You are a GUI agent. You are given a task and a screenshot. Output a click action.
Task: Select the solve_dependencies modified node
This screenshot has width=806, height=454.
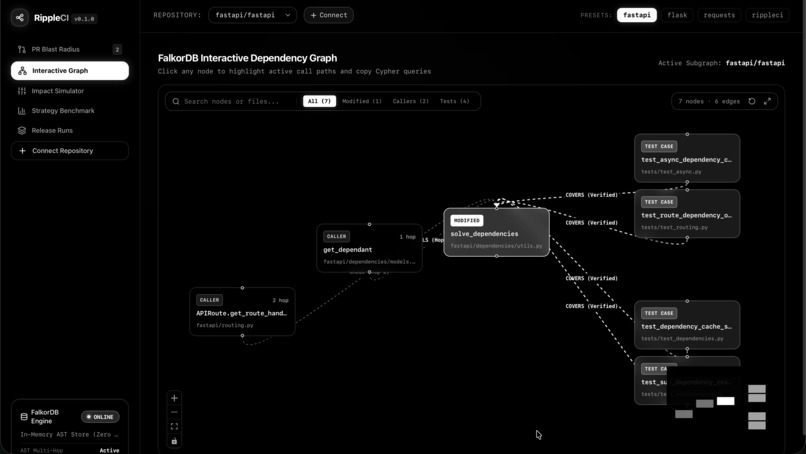click(497, 232)
